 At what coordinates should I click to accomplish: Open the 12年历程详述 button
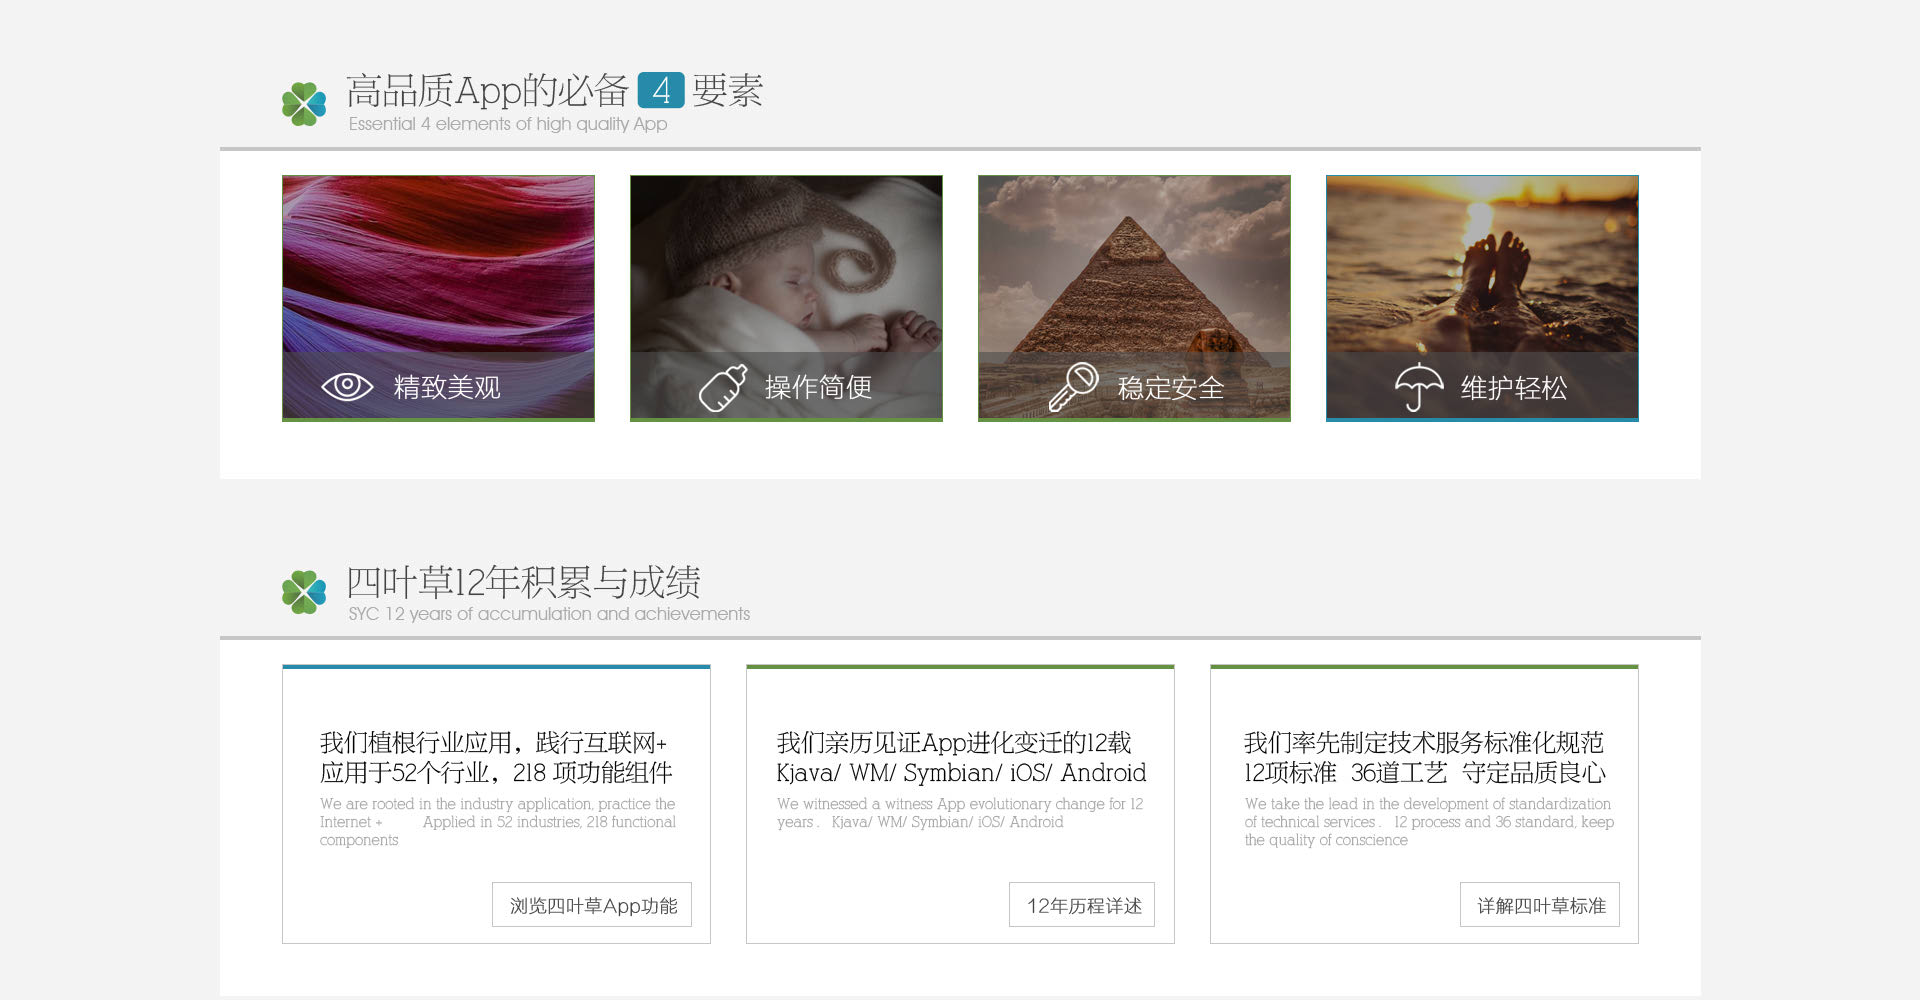1082,905
